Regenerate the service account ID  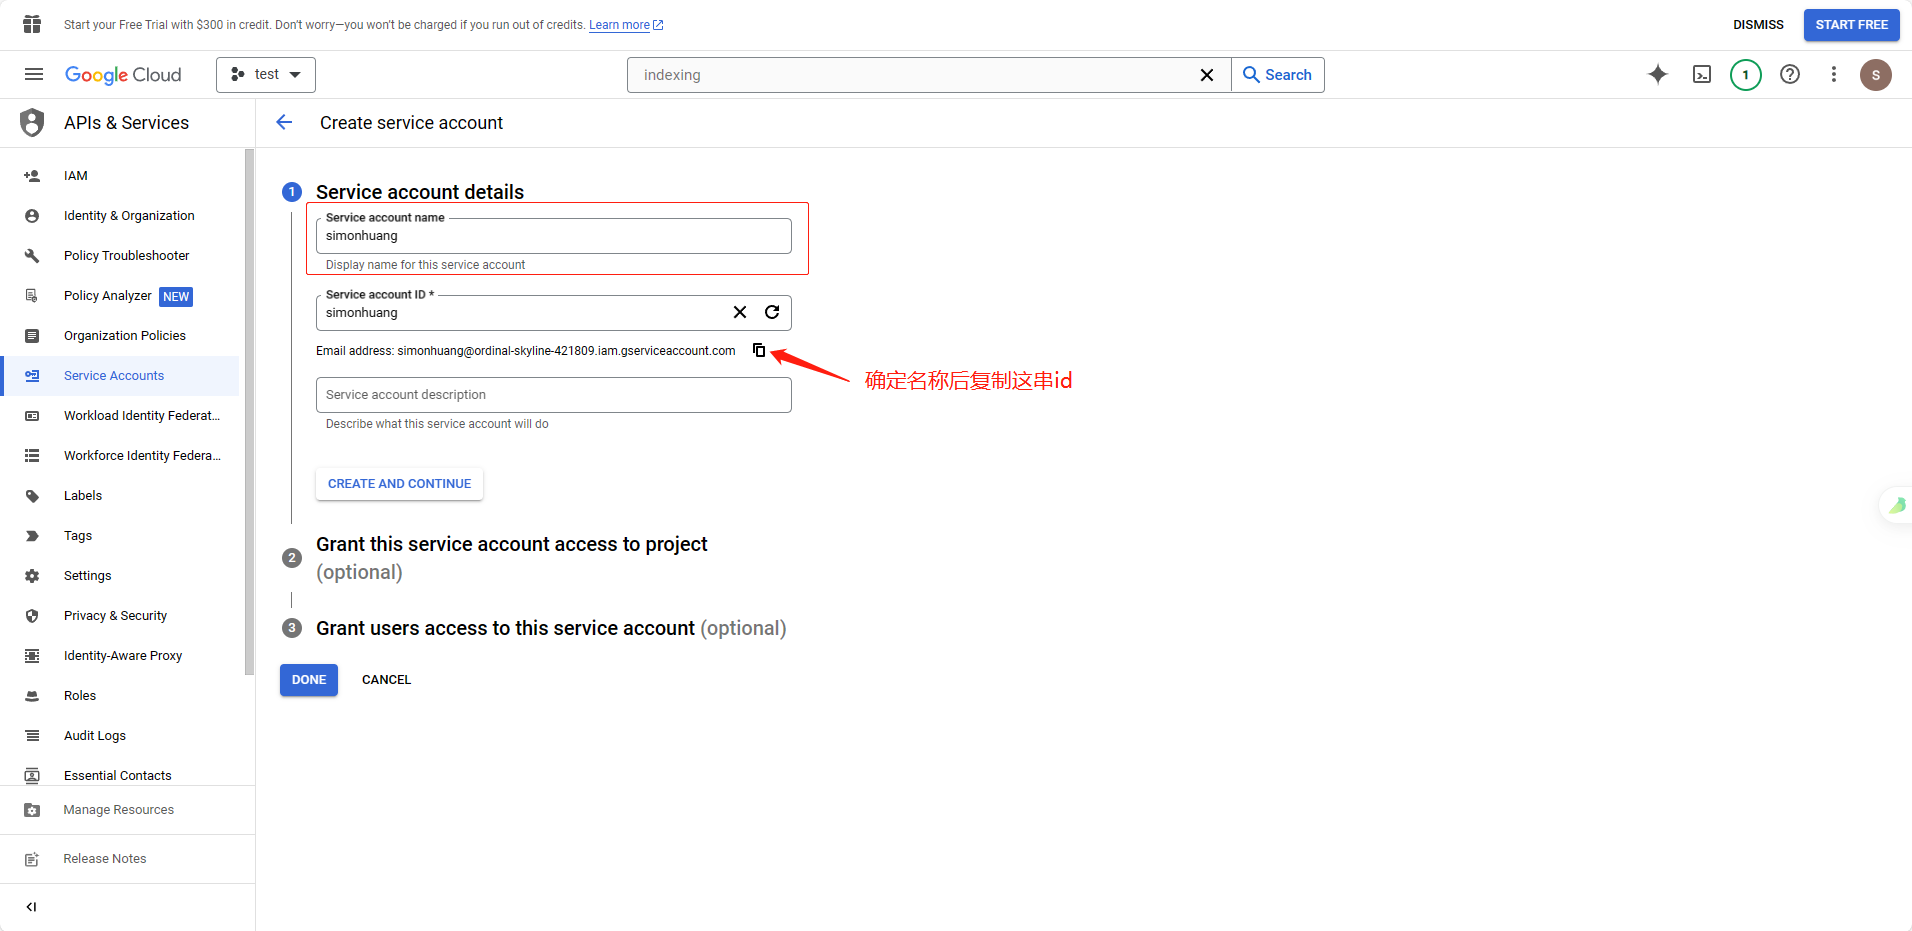tap(772, 312)
